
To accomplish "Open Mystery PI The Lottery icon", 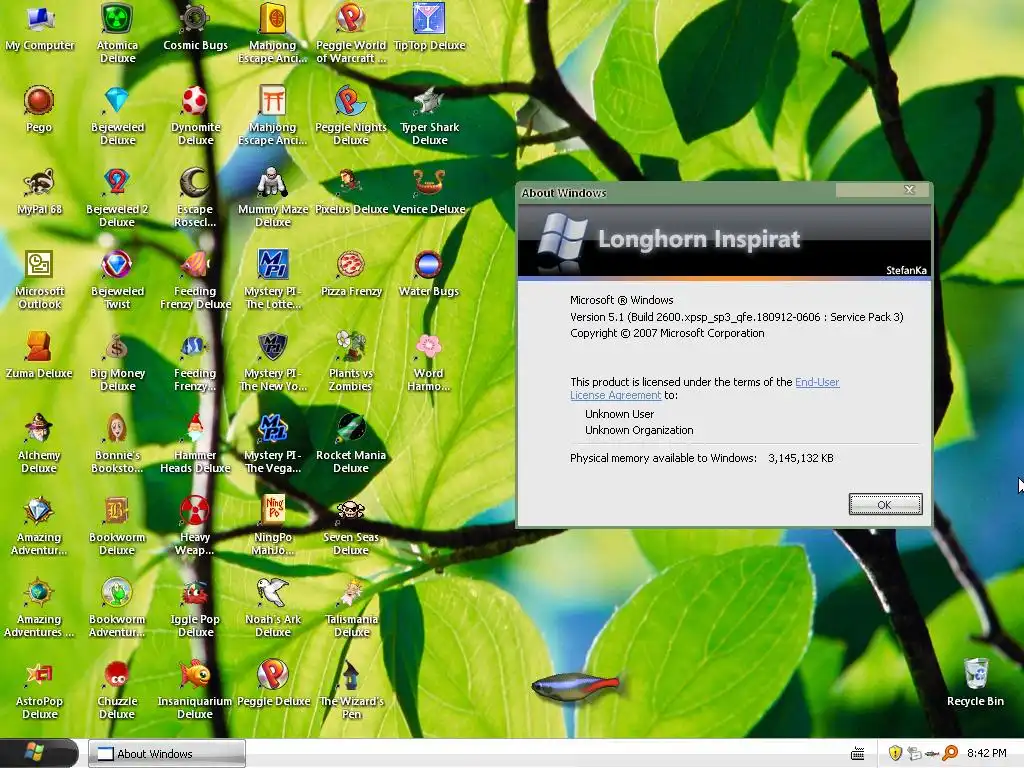I will pyautogui.click(x=272, y=279).
